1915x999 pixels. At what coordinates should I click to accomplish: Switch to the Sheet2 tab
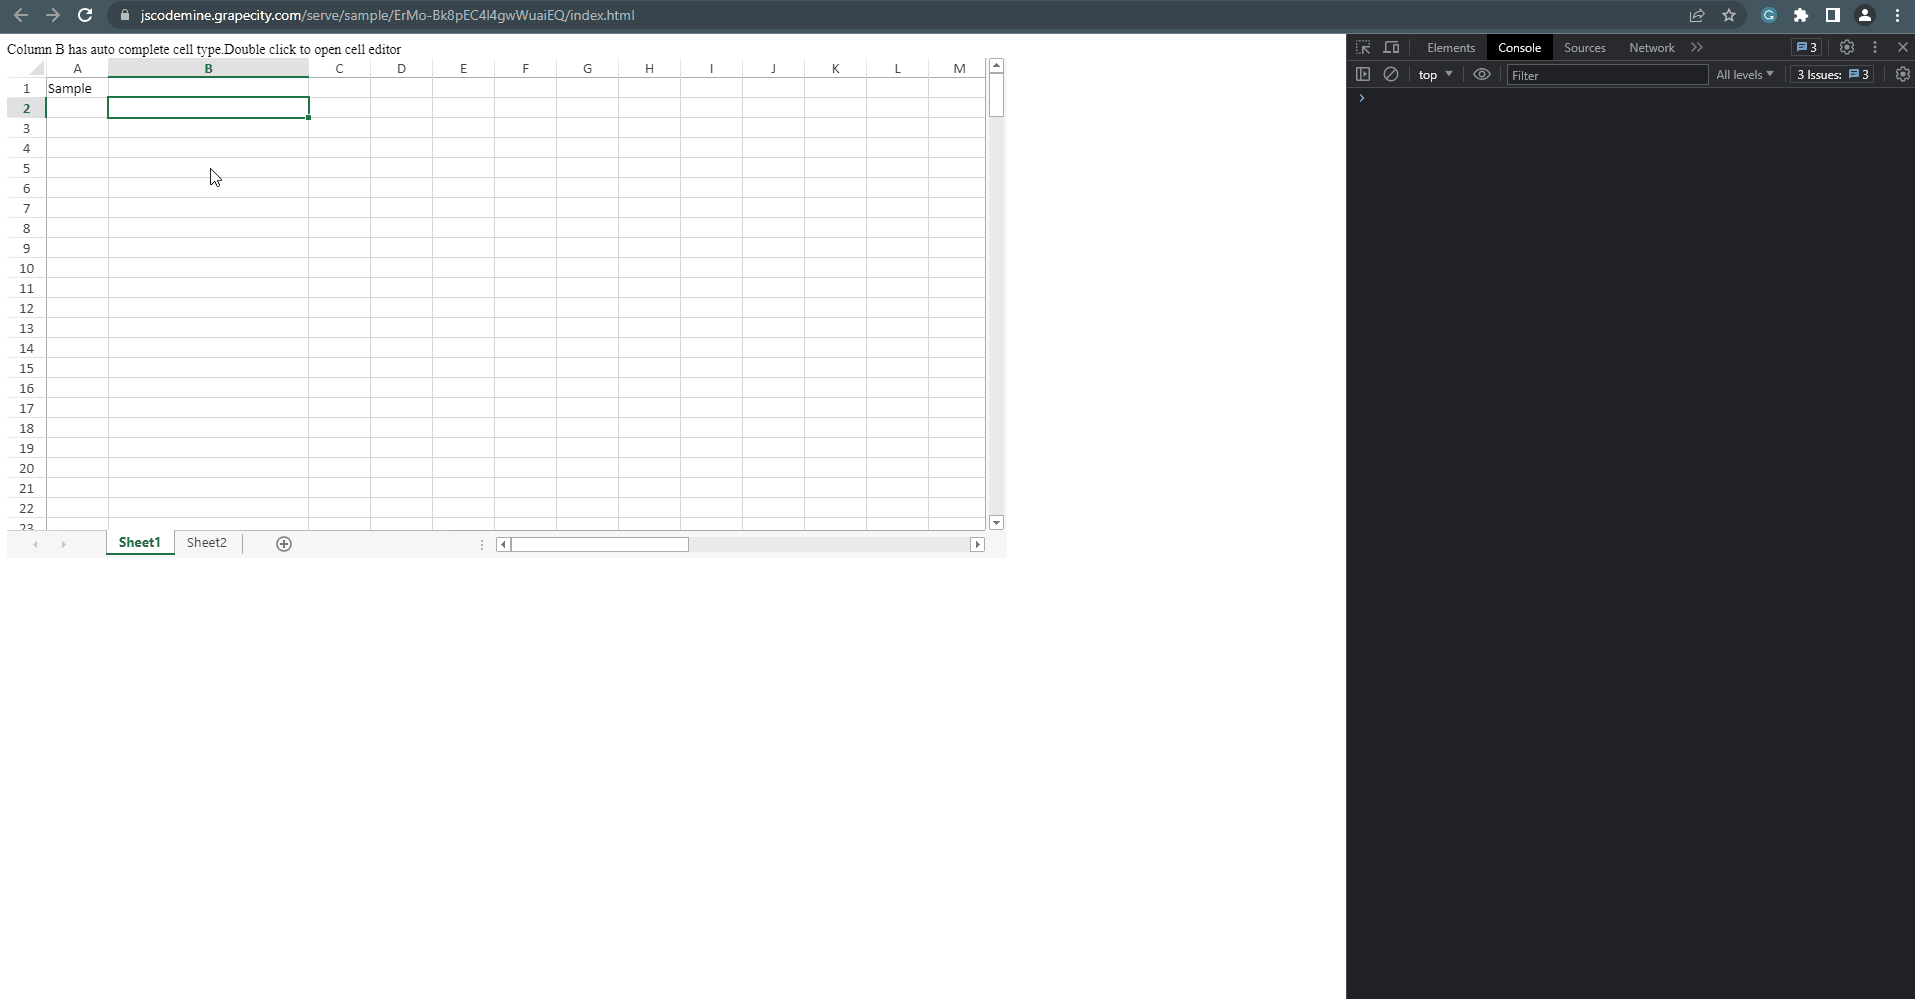pos(207,543)
